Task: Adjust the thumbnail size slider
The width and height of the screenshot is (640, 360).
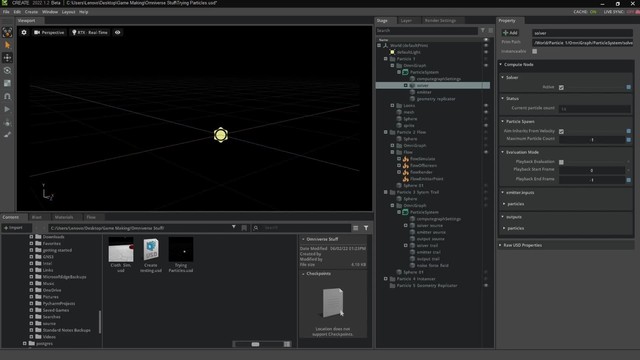Action: coord(256,344)
